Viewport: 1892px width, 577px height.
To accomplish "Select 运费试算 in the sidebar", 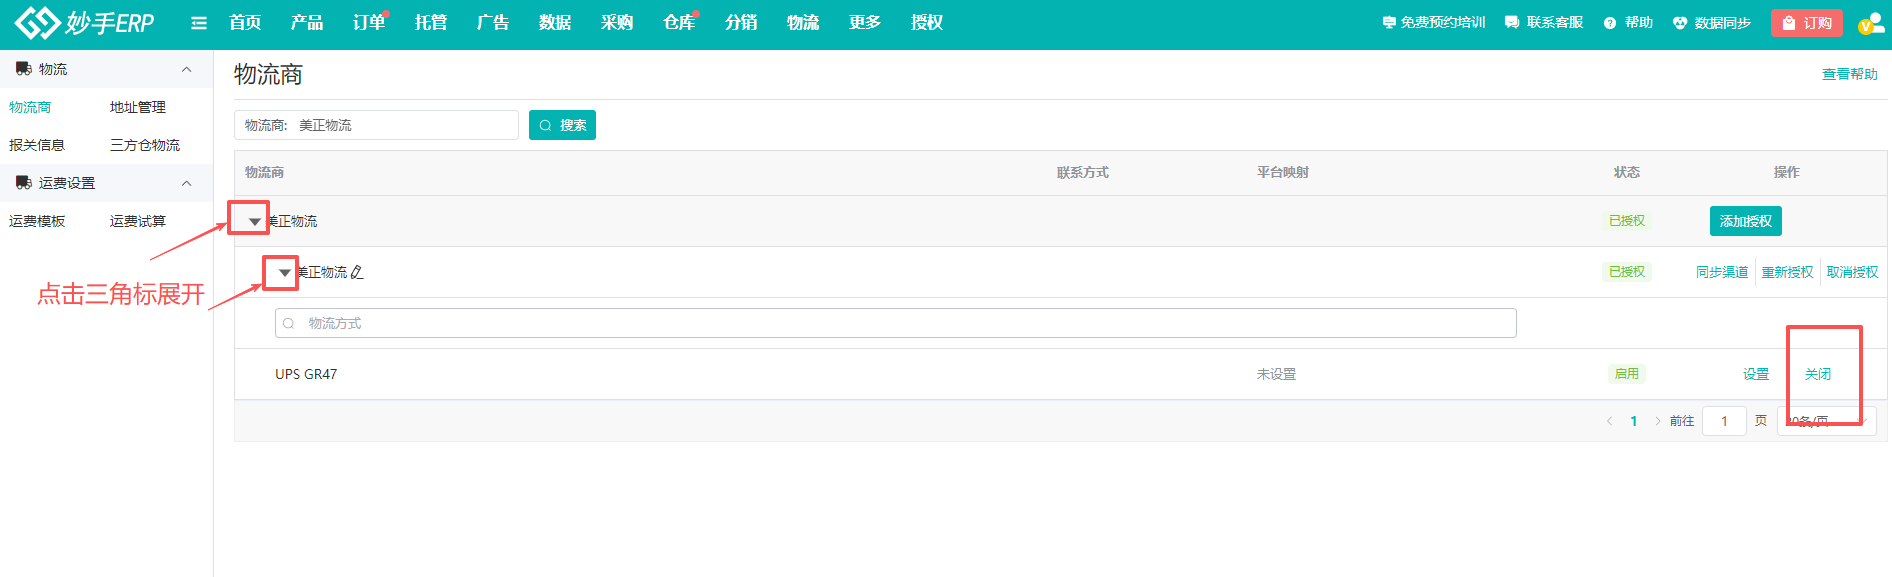I will click(x=138, y=221).
